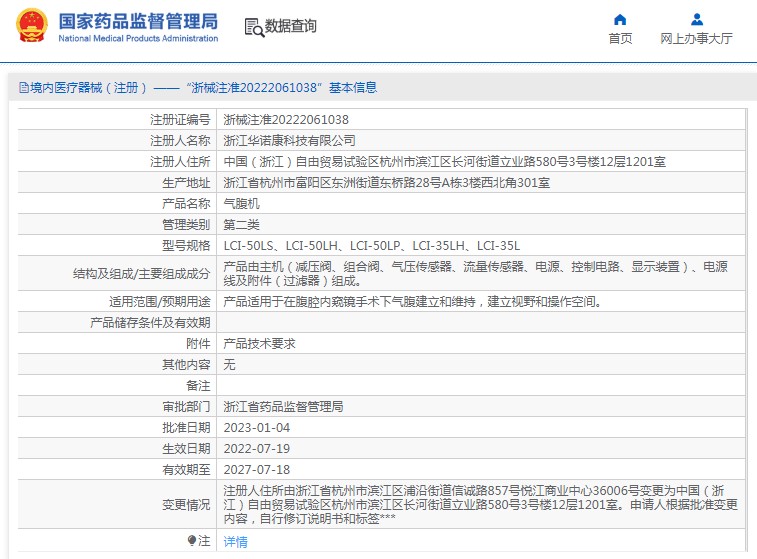Select the 生效日期 label cell
The width and height of the screenshot is (757, 559).
click(186, 448)
